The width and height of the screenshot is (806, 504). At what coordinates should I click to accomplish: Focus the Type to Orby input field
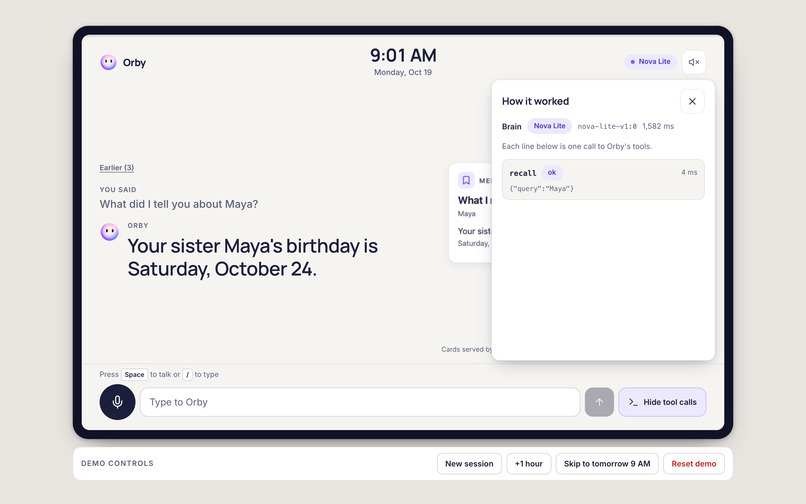(x=360, y=402)
